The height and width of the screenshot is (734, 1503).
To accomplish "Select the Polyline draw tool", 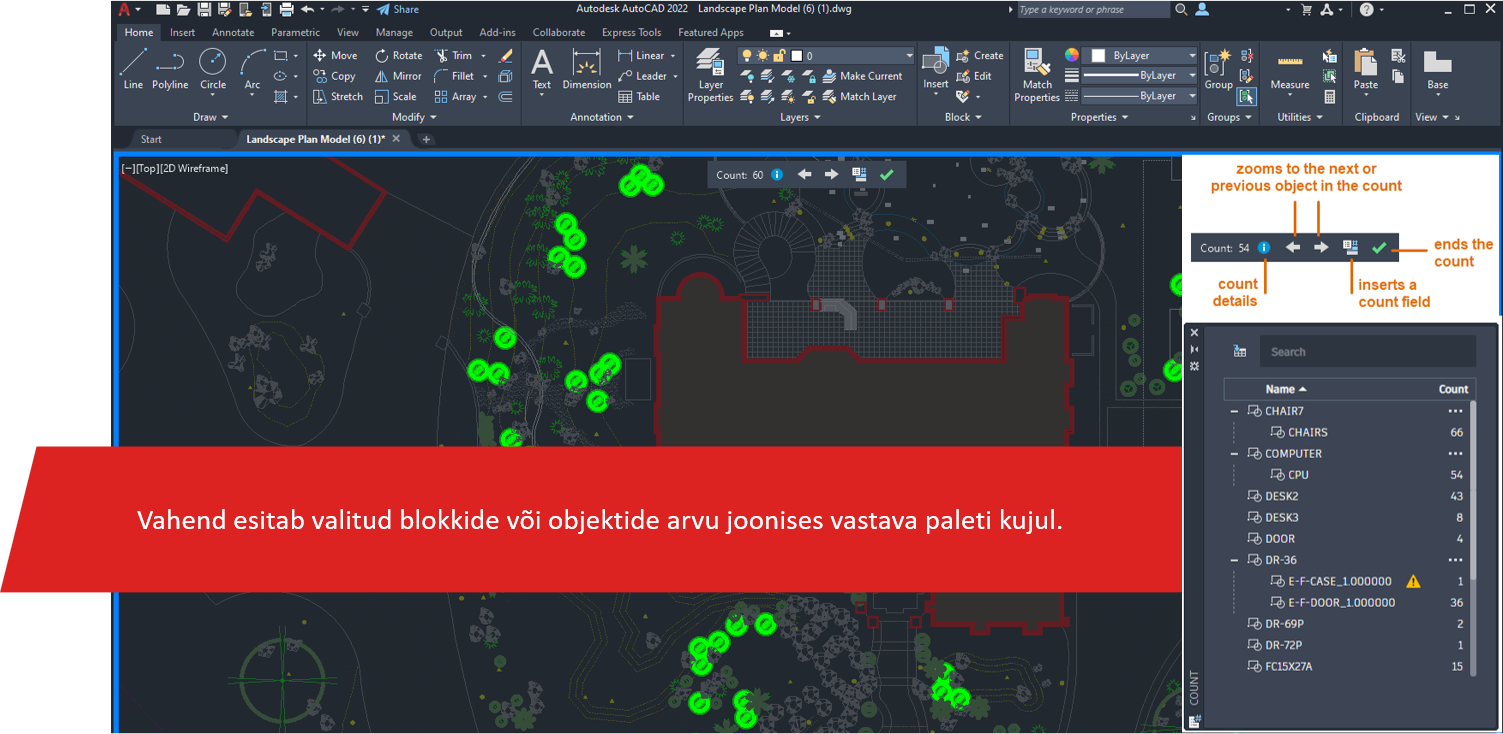I will coord(170,69).
